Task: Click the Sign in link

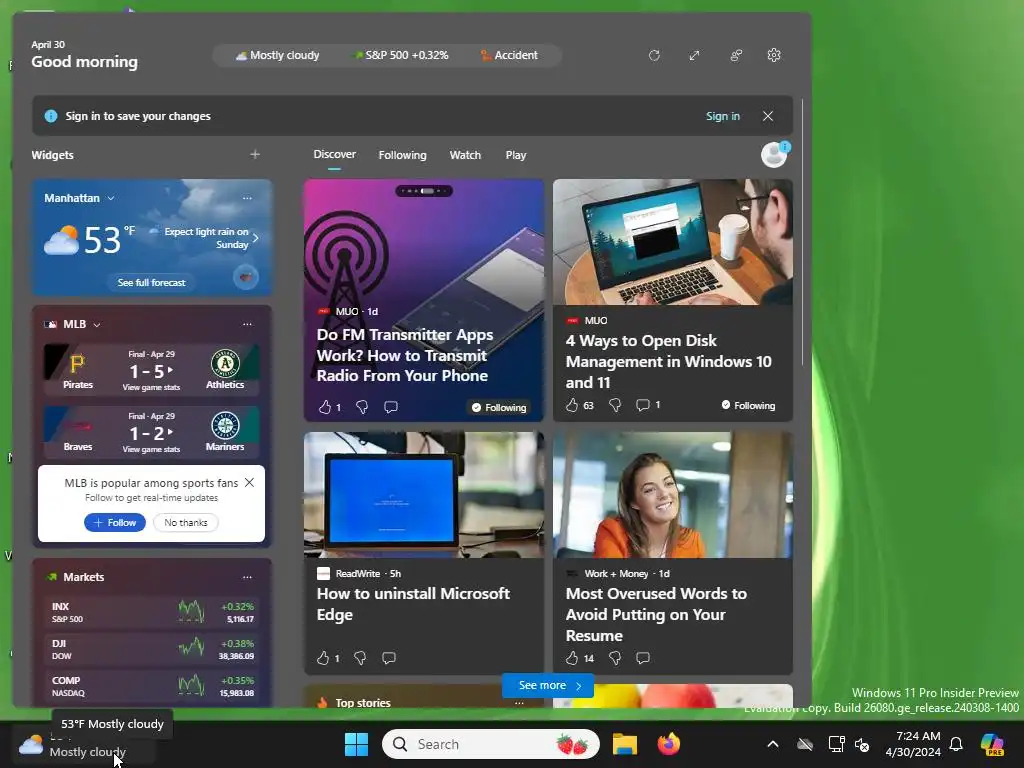Action: pyautogui.click(x=722, y=116)
